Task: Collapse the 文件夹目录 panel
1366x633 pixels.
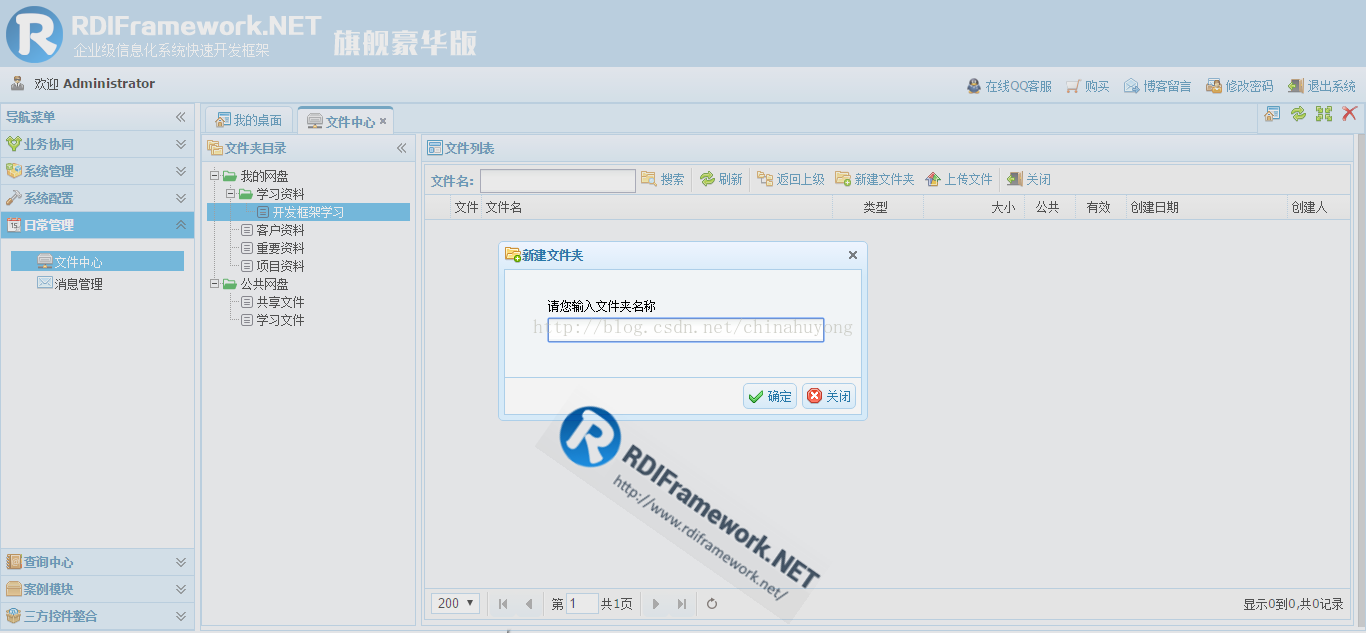Action: 401,148
